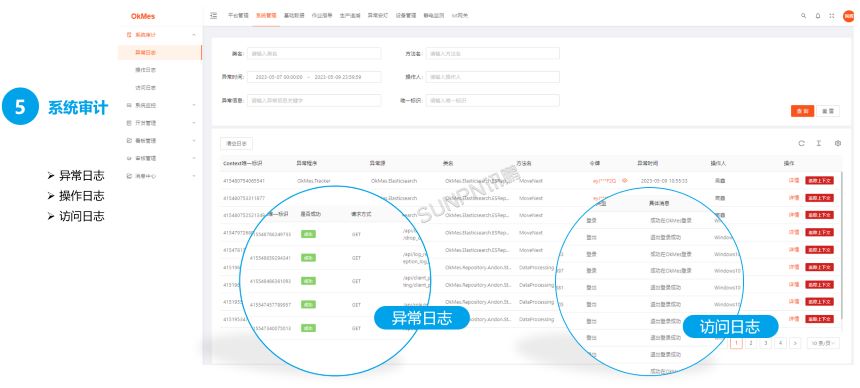Click the orange 查询 button
This screenshot has height=388, width=860.
tap(802, 111)
